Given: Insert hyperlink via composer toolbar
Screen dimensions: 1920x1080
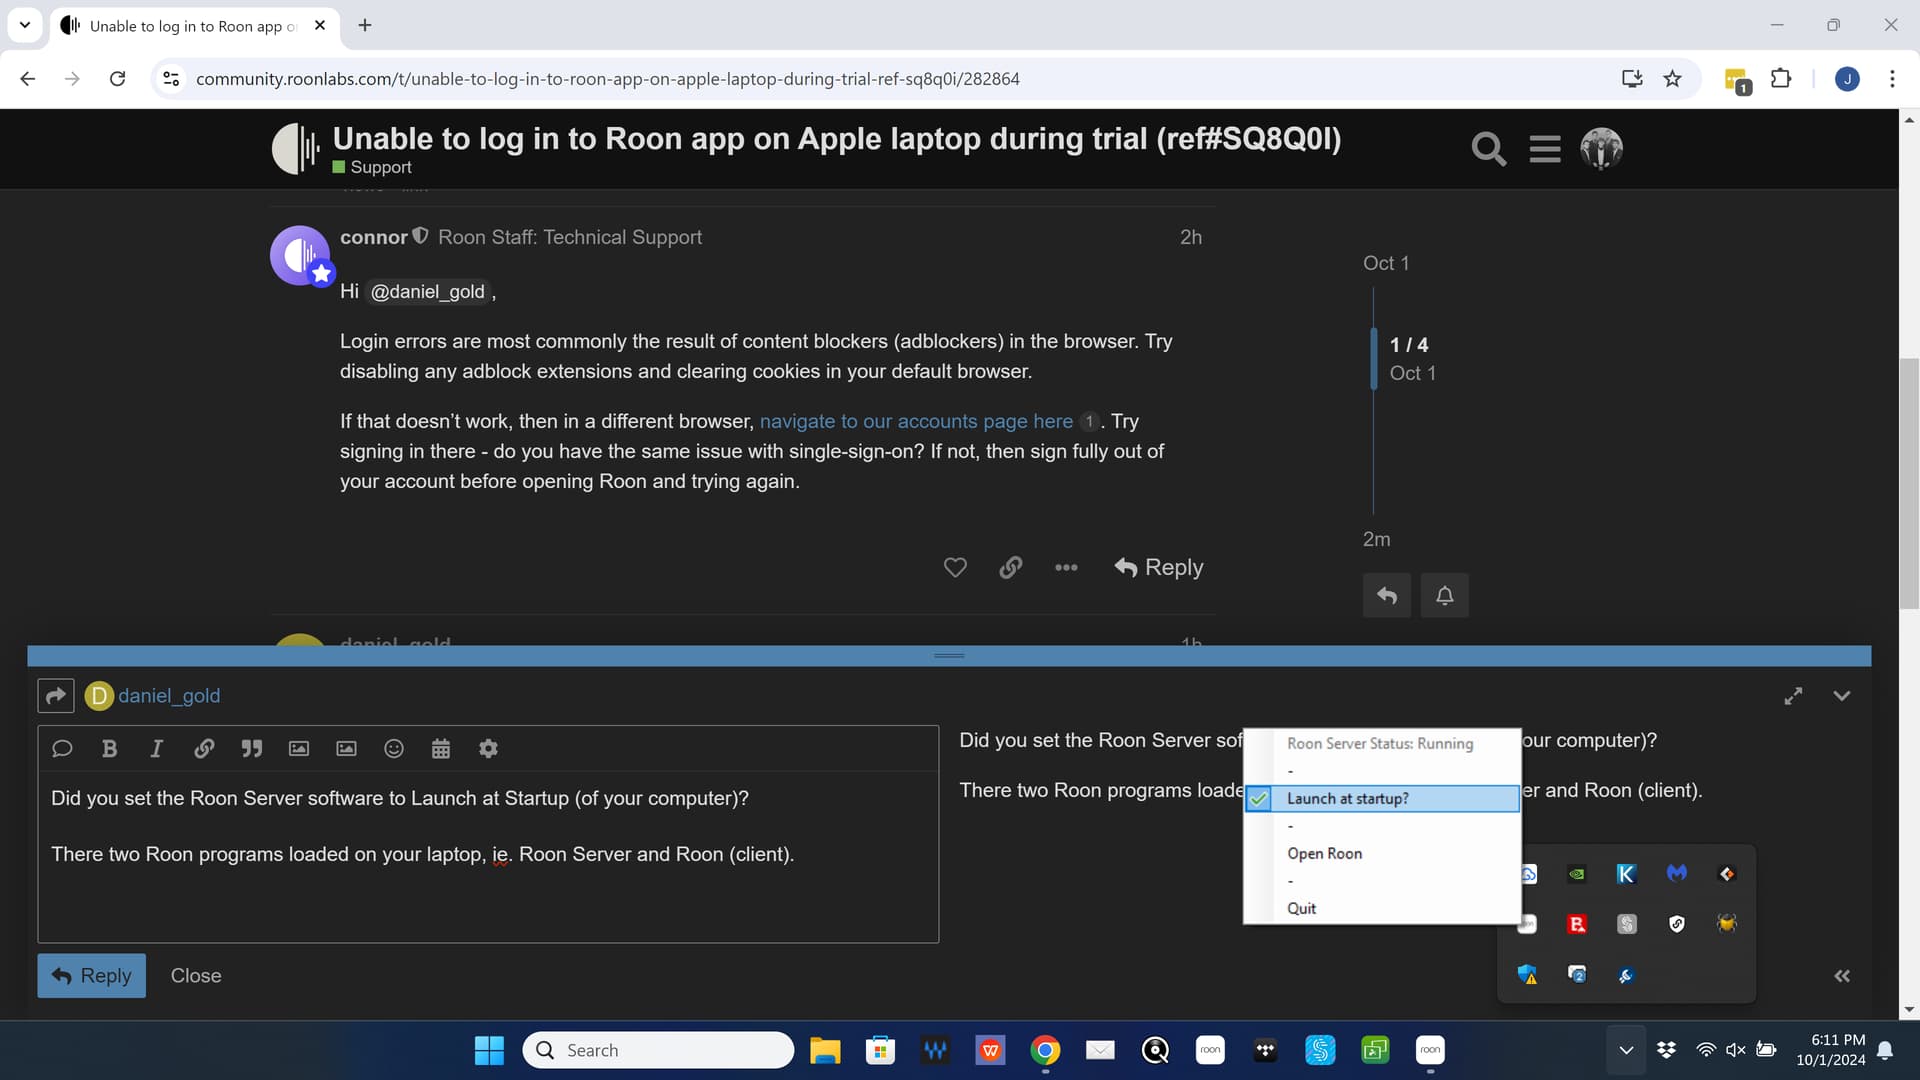Looking at the screenshot, I should 204,748.
